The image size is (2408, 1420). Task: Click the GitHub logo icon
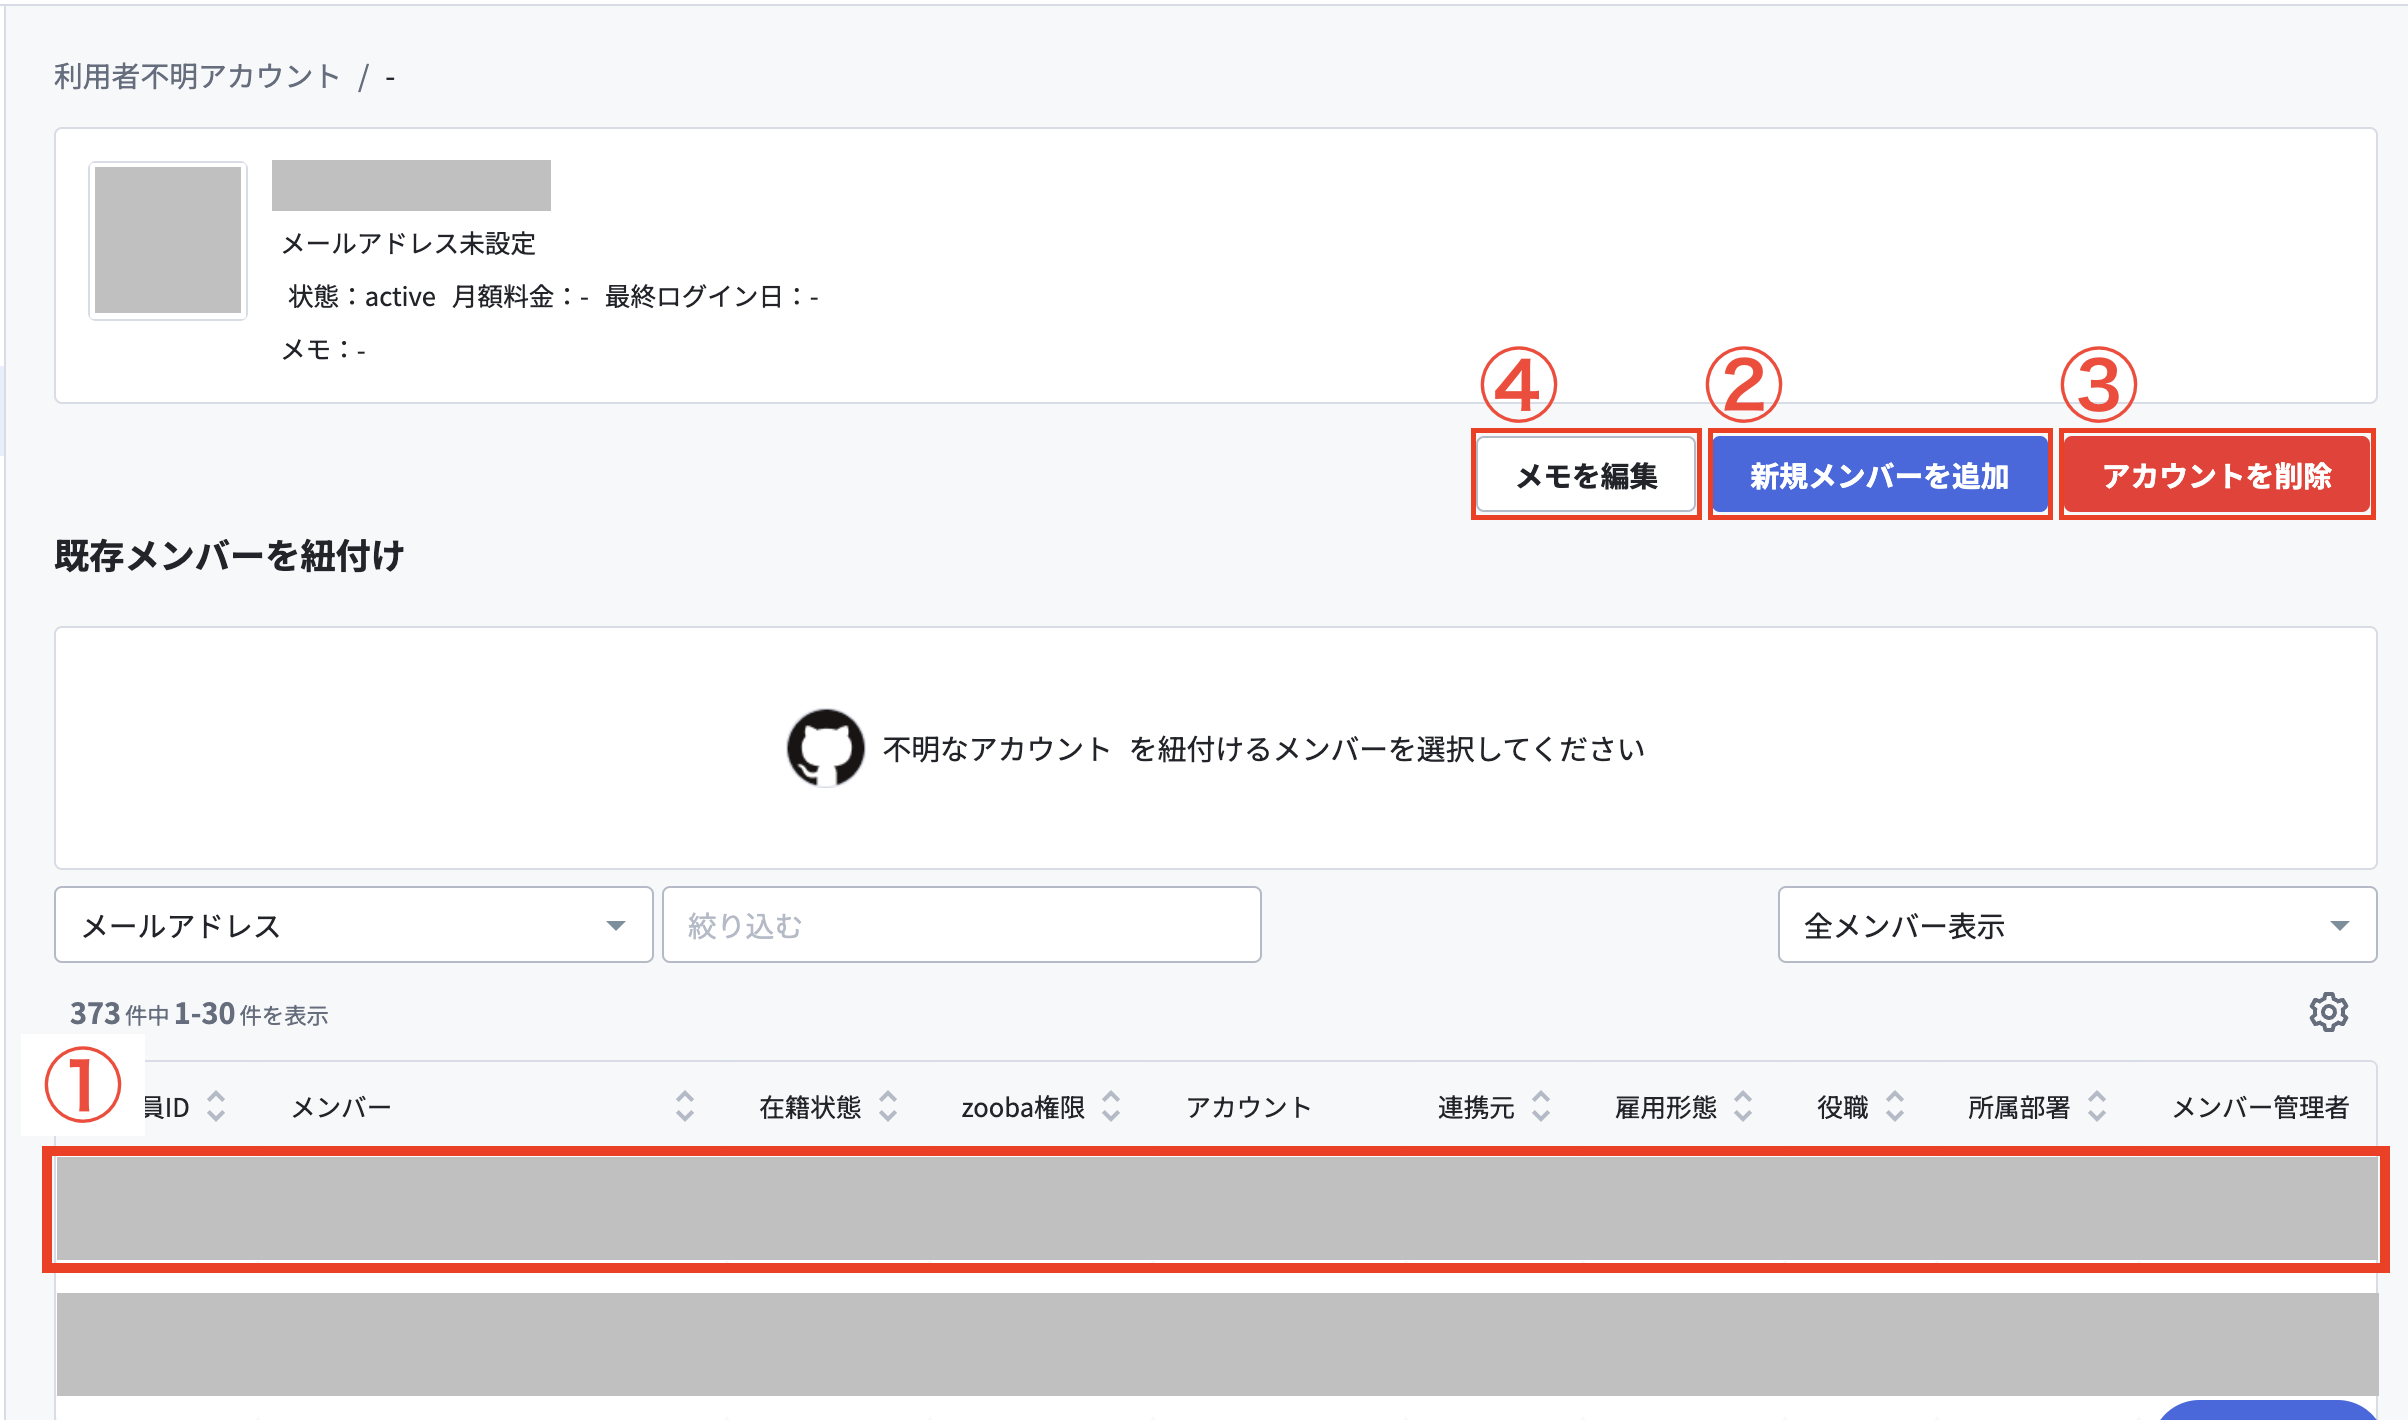[825, 748]
